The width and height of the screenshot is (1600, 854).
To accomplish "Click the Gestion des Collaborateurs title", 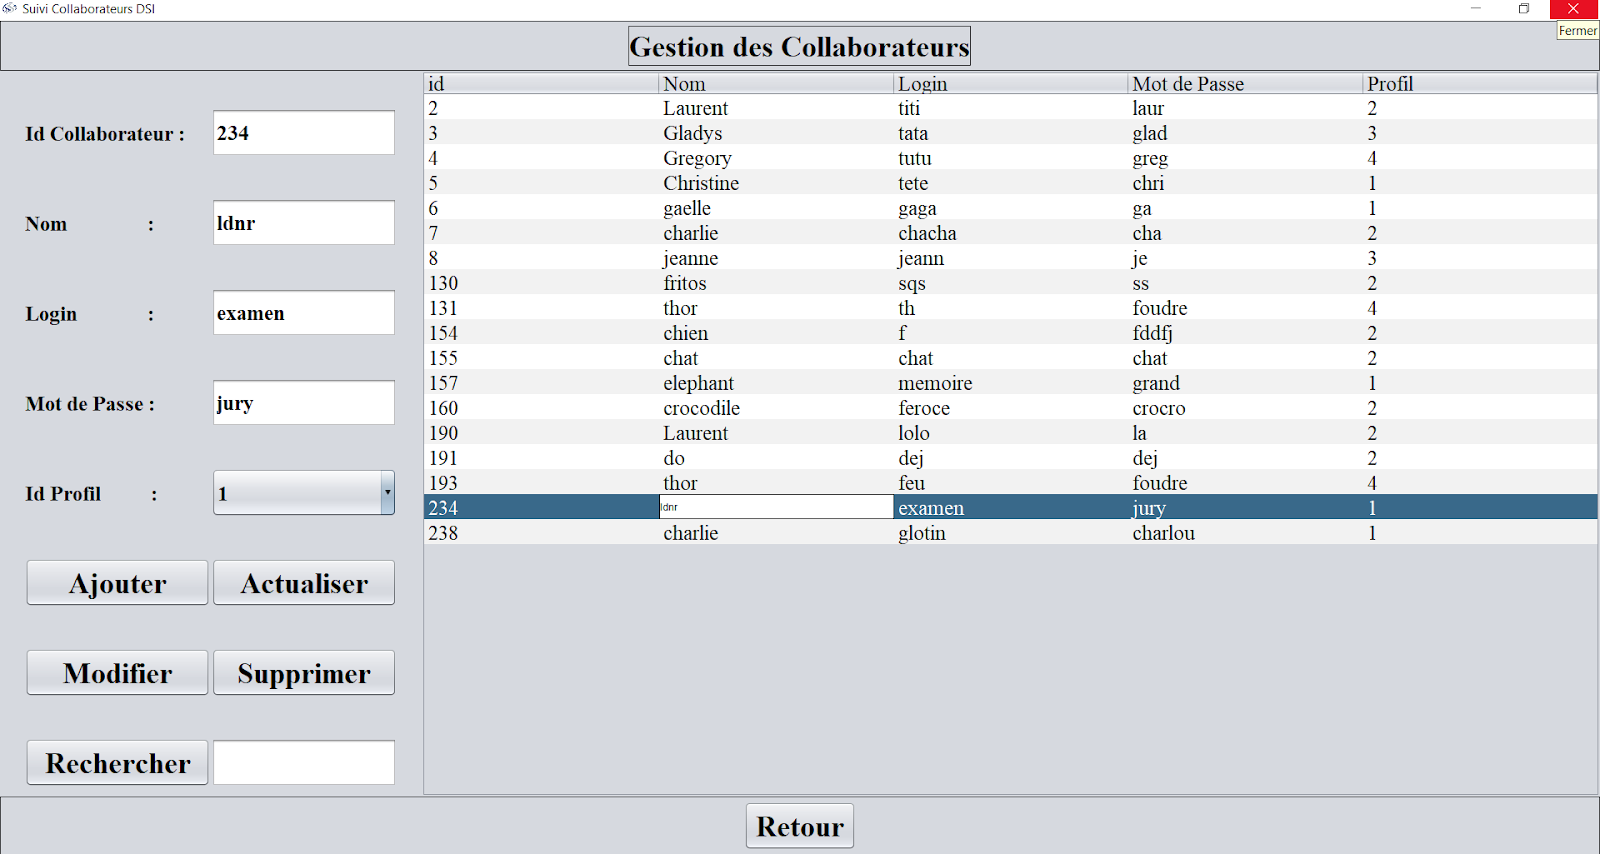I will point(799,46).
